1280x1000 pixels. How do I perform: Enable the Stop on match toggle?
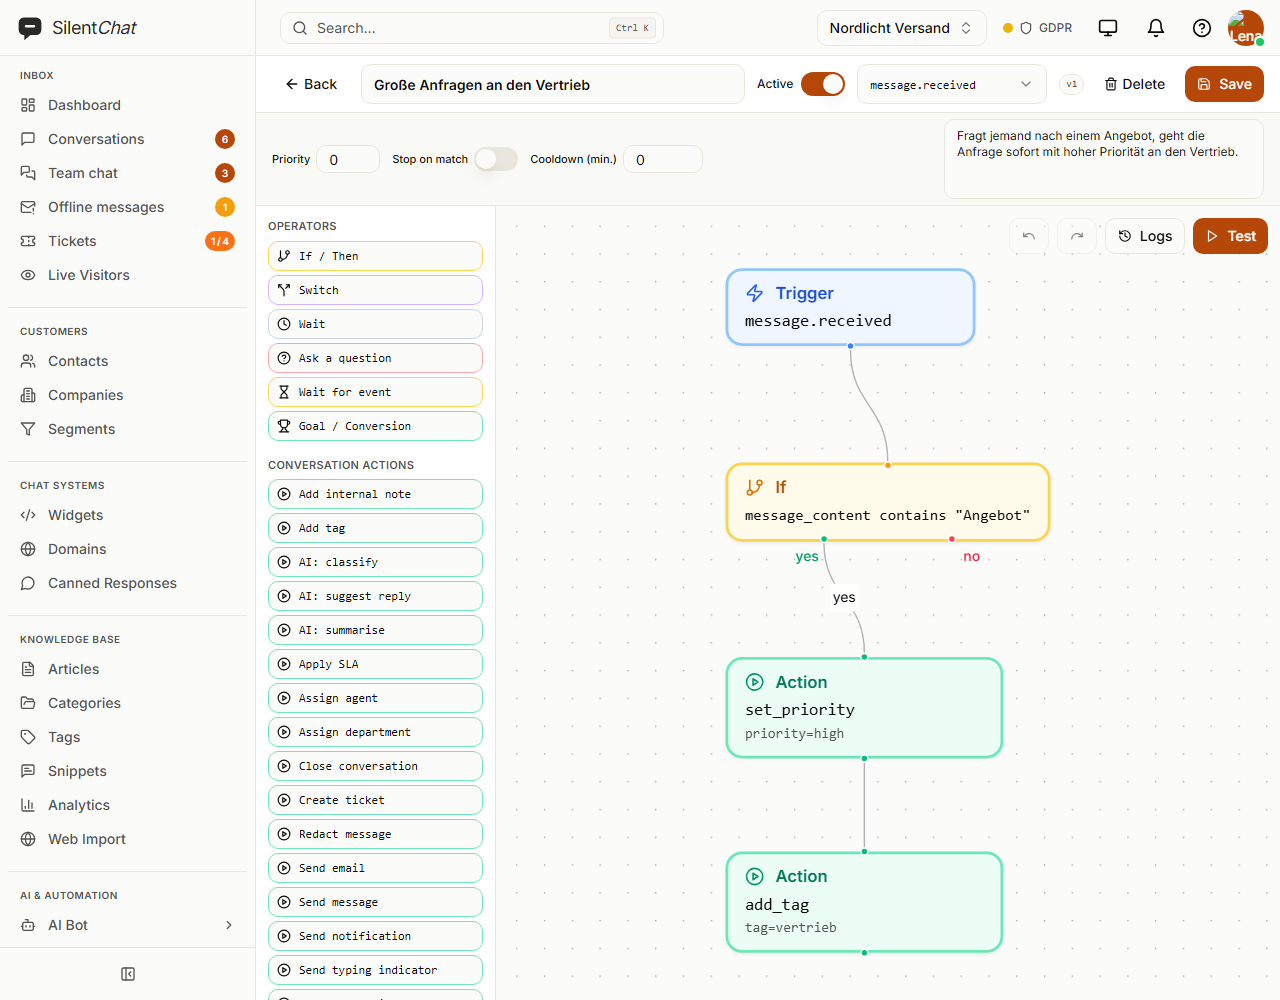[496, 159]
